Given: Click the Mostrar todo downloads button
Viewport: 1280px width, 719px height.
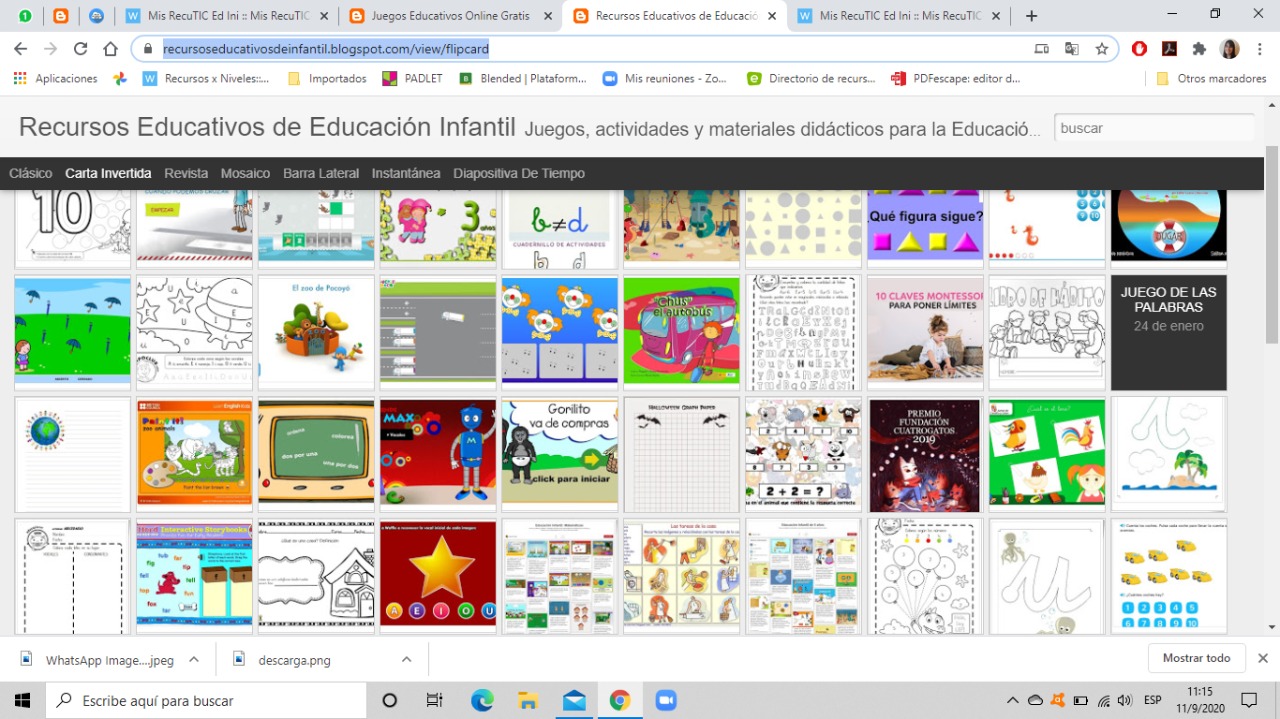Looking at the screenshot, I should click(1196, 658).
